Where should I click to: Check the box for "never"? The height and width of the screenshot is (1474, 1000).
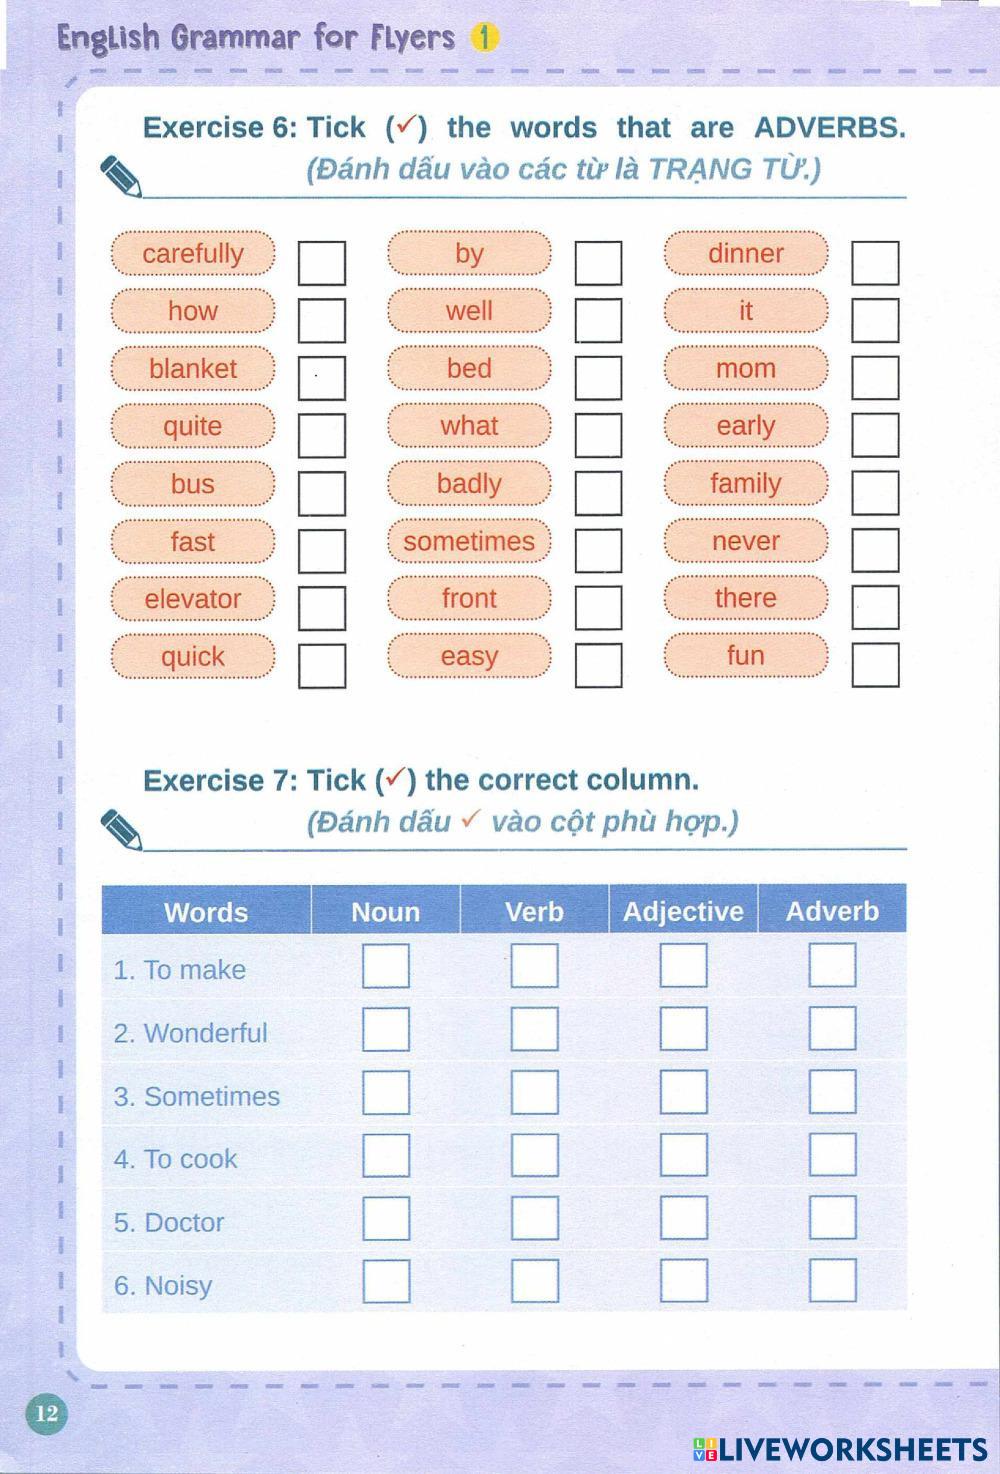pos(875,550)
